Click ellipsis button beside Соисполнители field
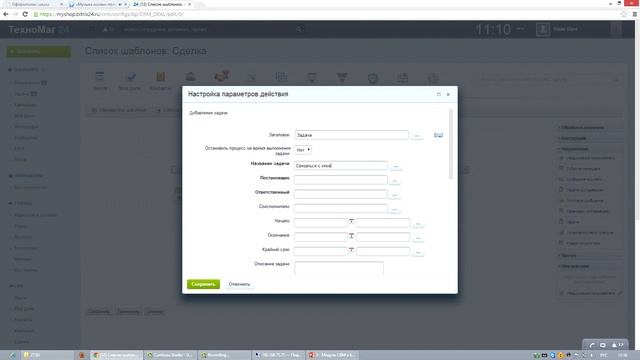The height and width of the screenshot is (360, 640). coord(394,209)
